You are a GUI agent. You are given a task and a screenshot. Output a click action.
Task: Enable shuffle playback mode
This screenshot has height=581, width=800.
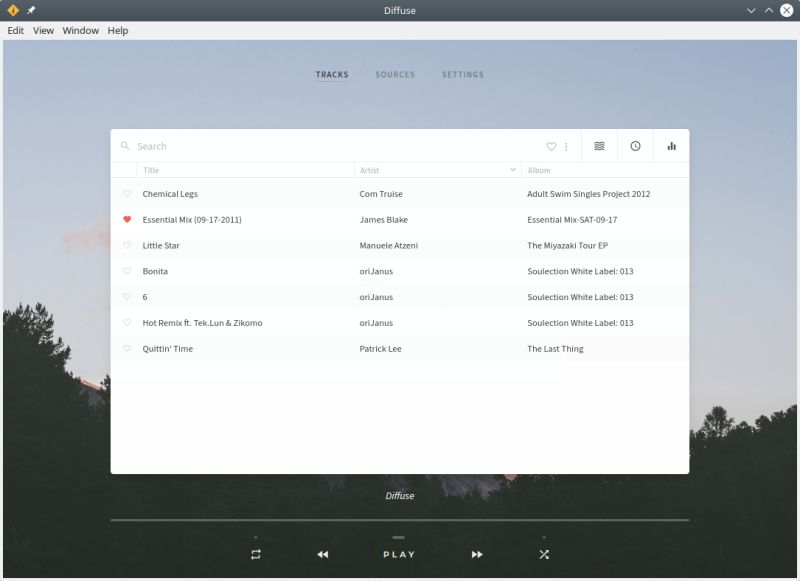[543, 552]
